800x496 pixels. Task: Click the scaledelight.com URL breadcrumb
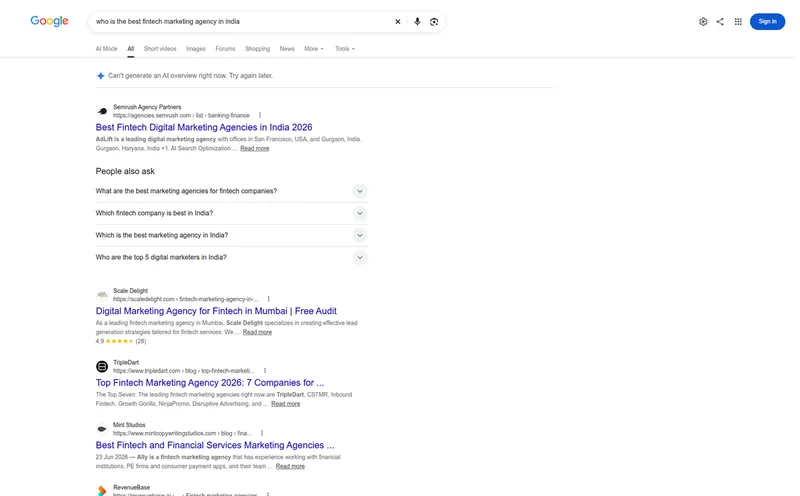186,299
